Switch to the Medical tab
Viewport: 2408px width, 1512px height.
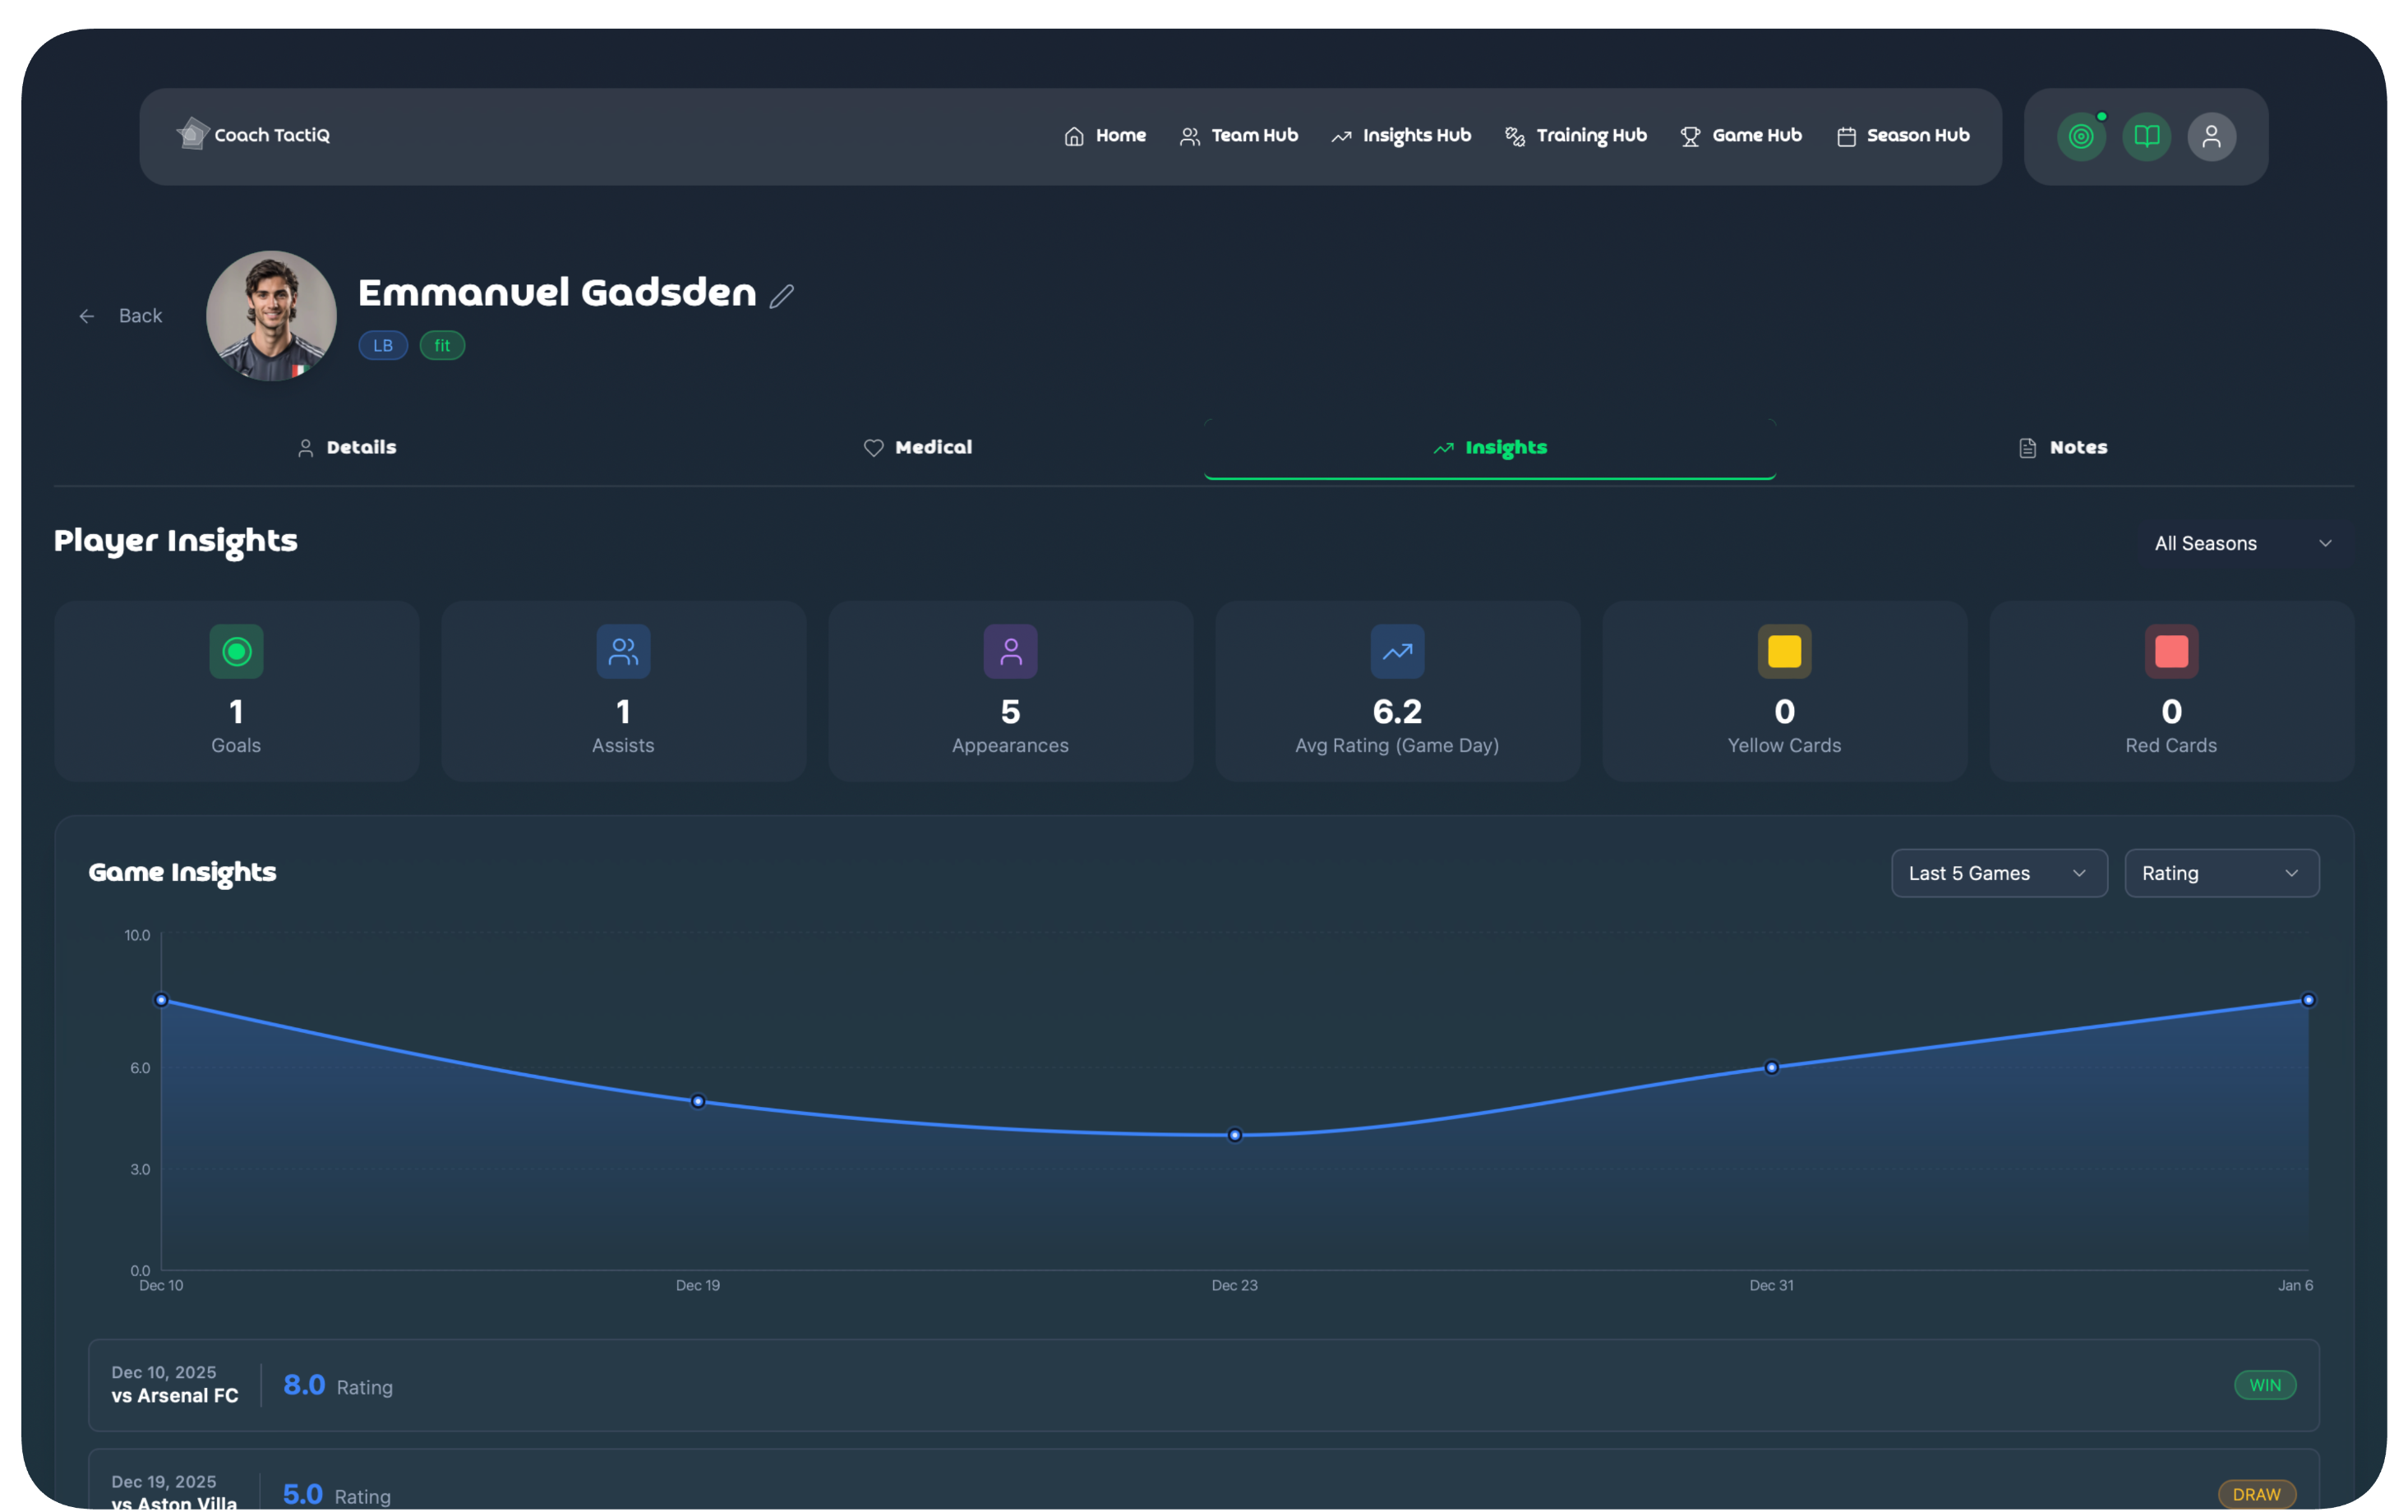tap(918, 447)
